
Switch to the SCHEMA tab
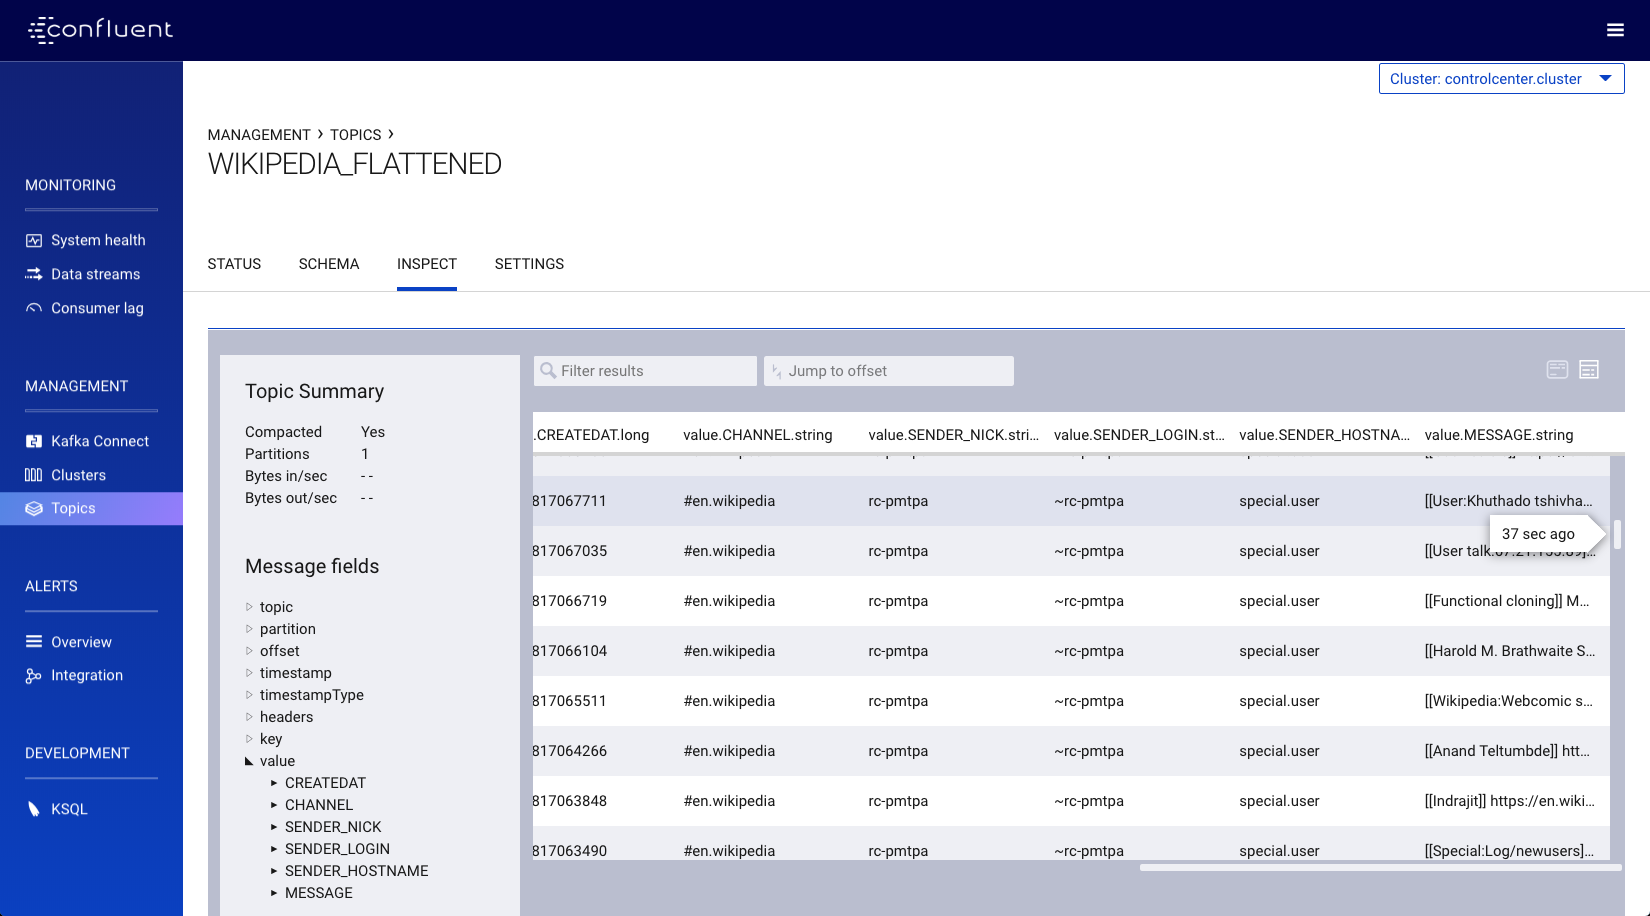click(x=329, y=264)
